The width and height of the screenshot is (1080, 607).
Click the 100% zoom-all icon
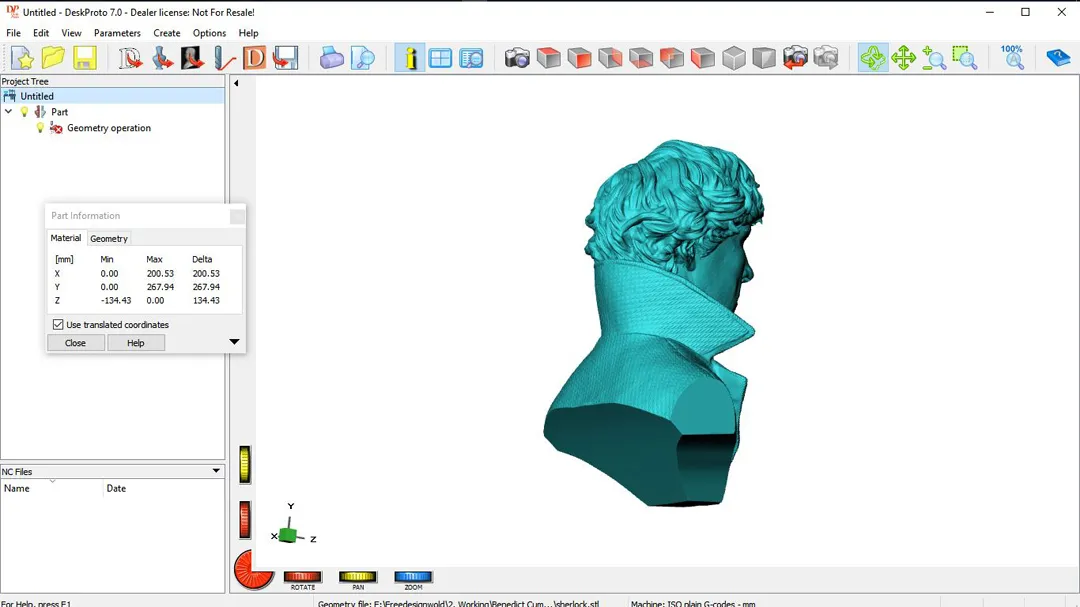pyautogui.click(x=1012, y=59)
